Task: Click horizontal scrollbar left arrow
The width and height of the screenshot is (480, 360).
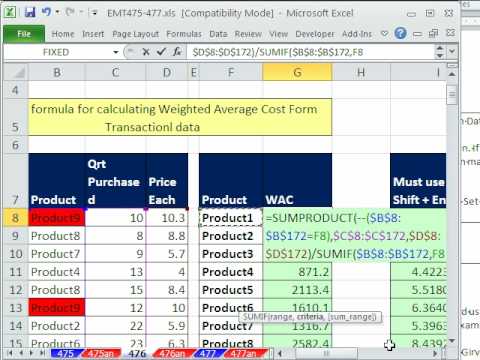Action: tap(280, 353)
